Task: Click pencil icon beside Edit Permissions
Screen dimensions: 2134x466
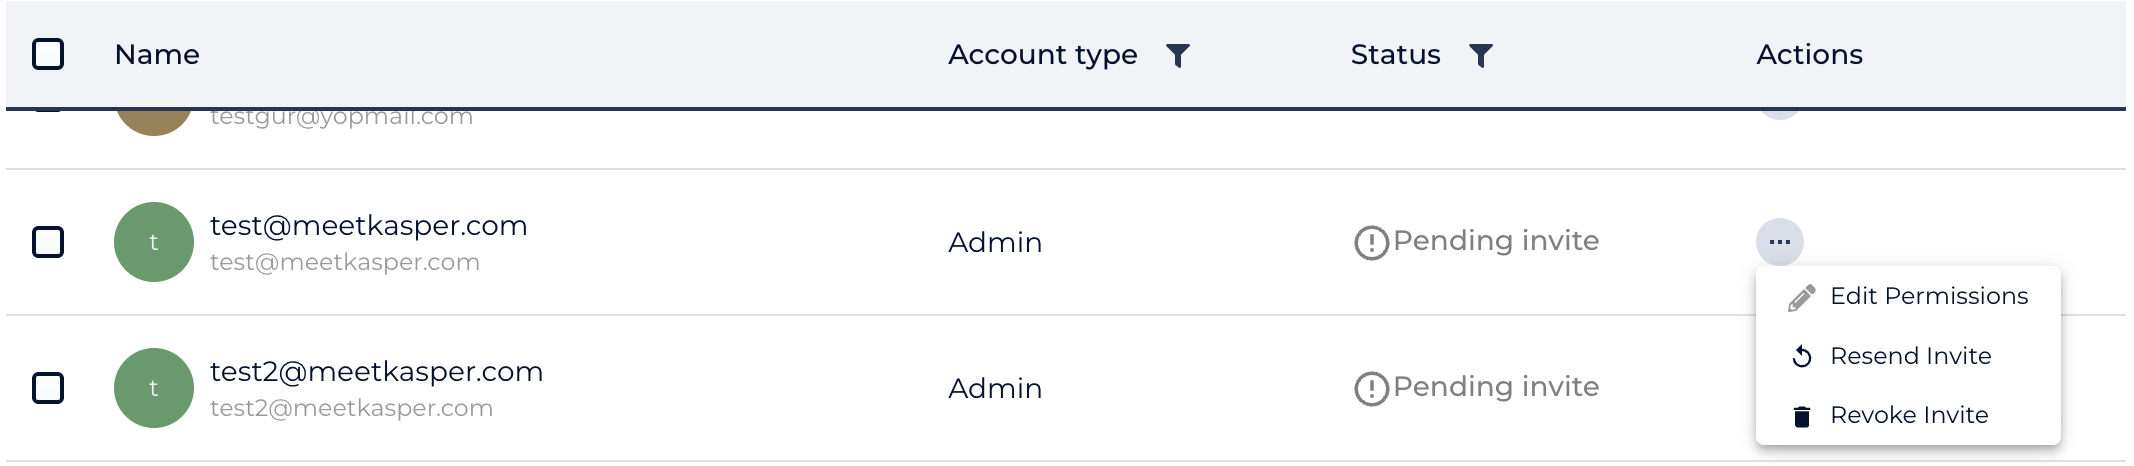Action: point(1802,298)
